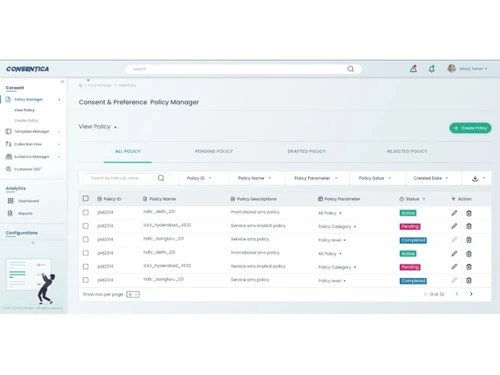Edit the first icici_hyderabad_4532 policy row

pyautogui.click(x=454, y=226)
